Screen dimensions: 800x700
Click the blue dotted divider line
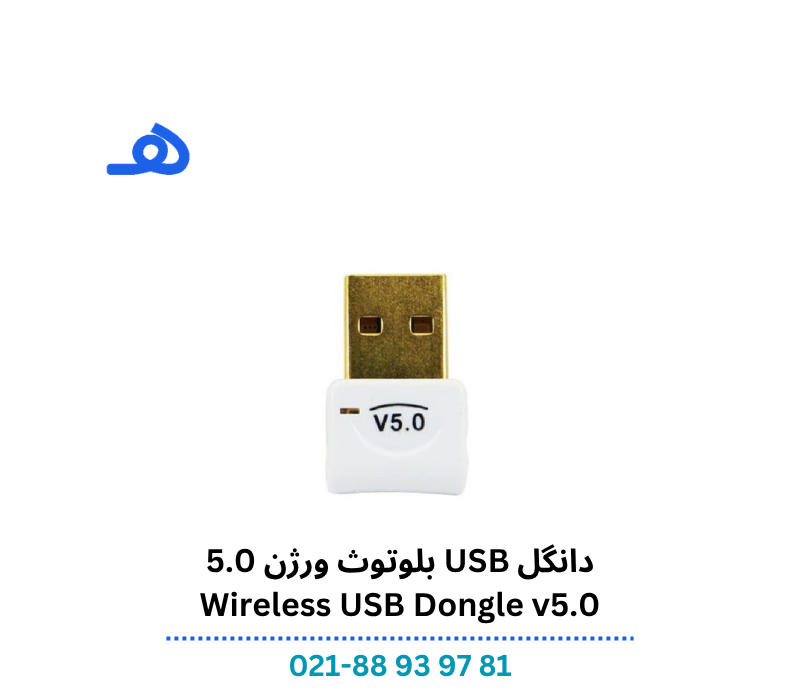click(400, 638)
